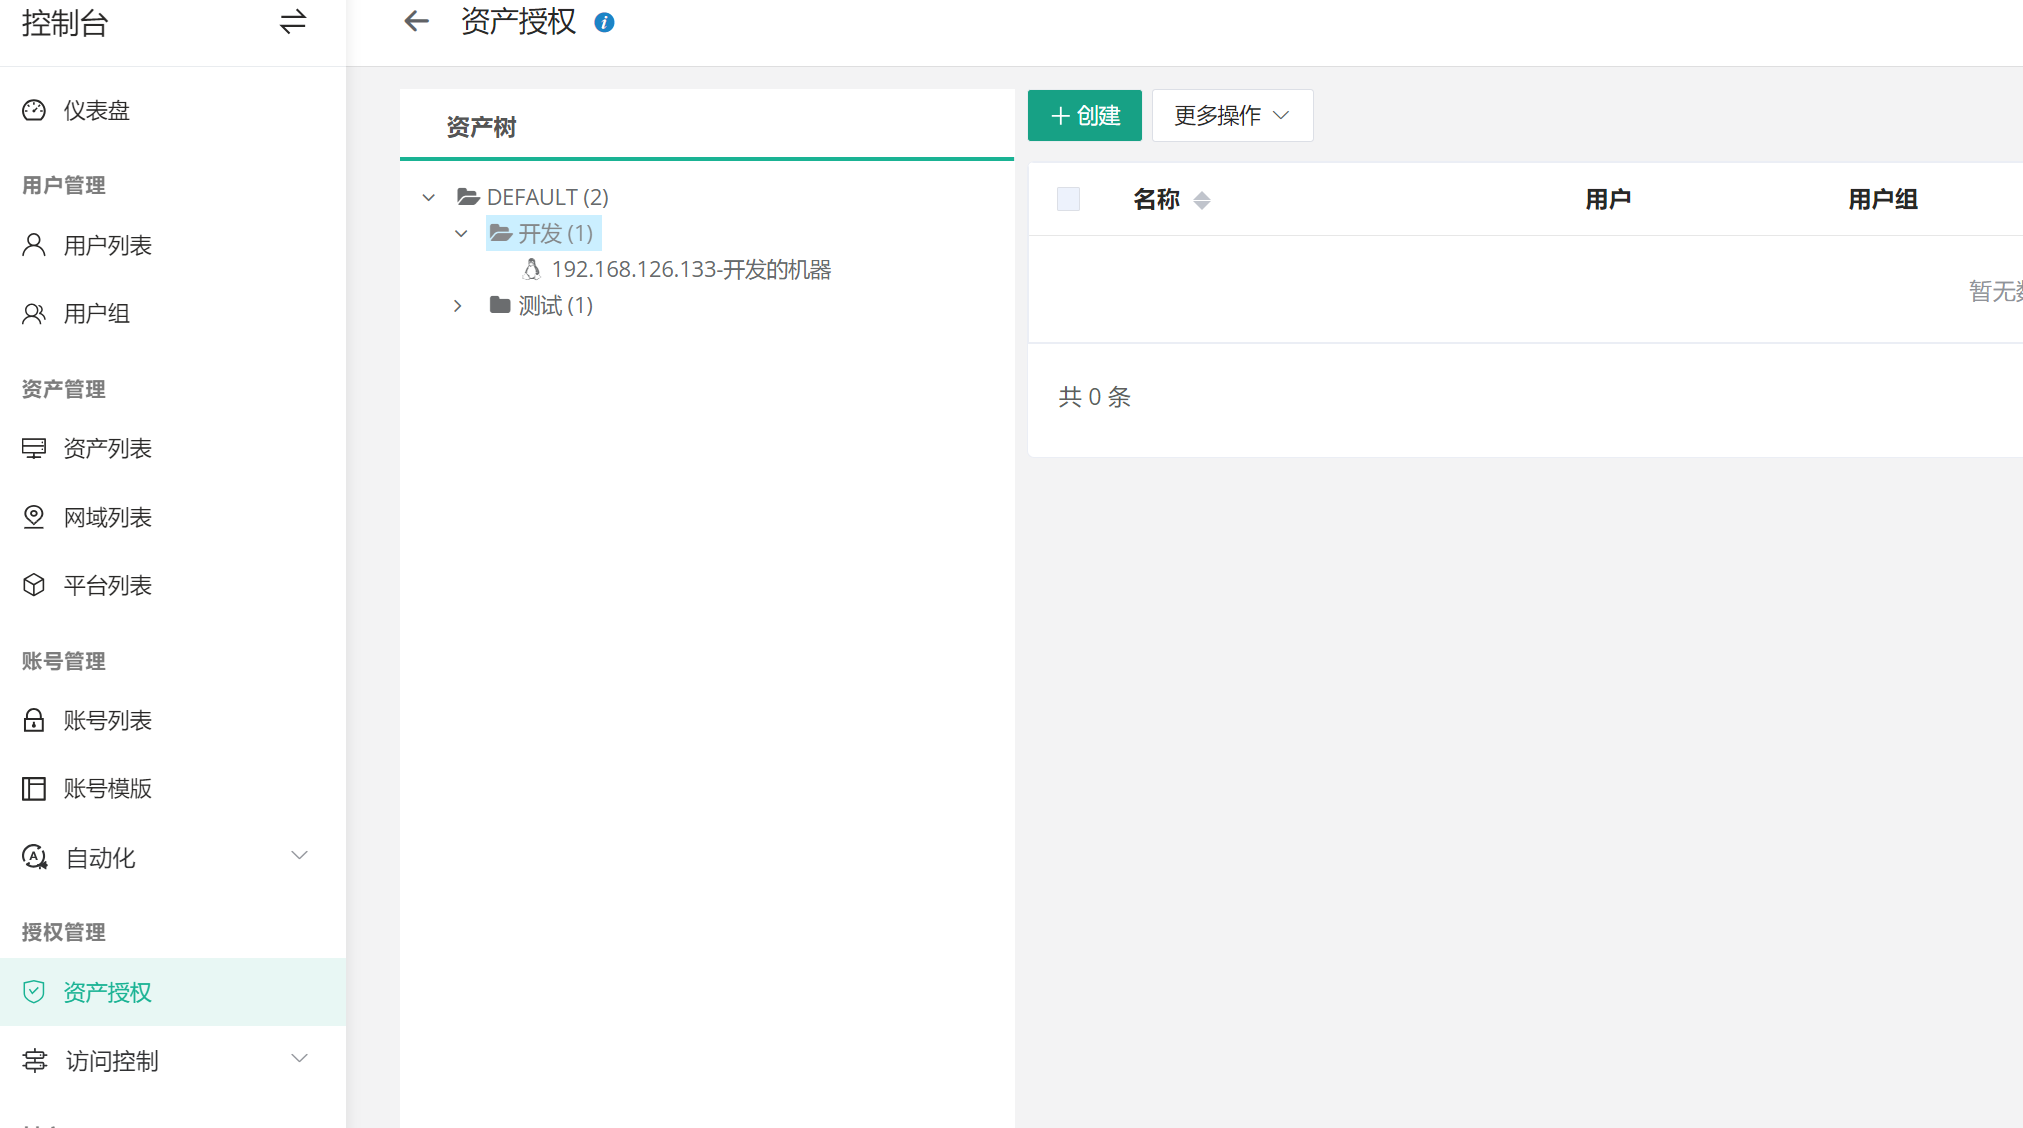Screen dimensions: 2023x1128
Task: Click the 平台列表 cube icon
Action: click(34, 585)
